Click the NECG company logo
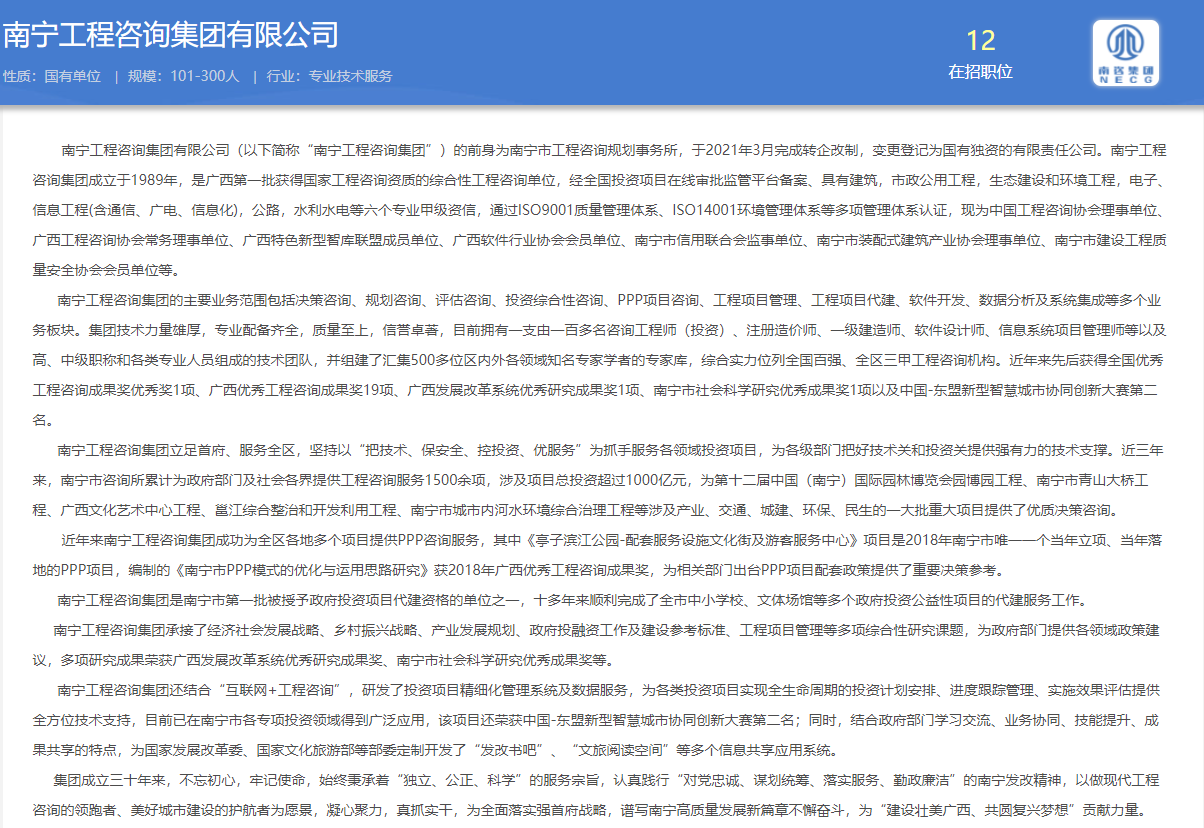1204x828 pixels. pyautogui.click(x=1126, y=52)
